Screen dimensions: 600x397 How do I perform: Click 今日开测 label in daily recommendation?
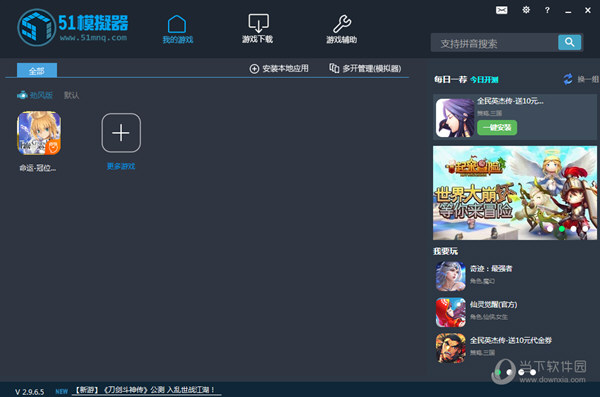coord(484,80)
